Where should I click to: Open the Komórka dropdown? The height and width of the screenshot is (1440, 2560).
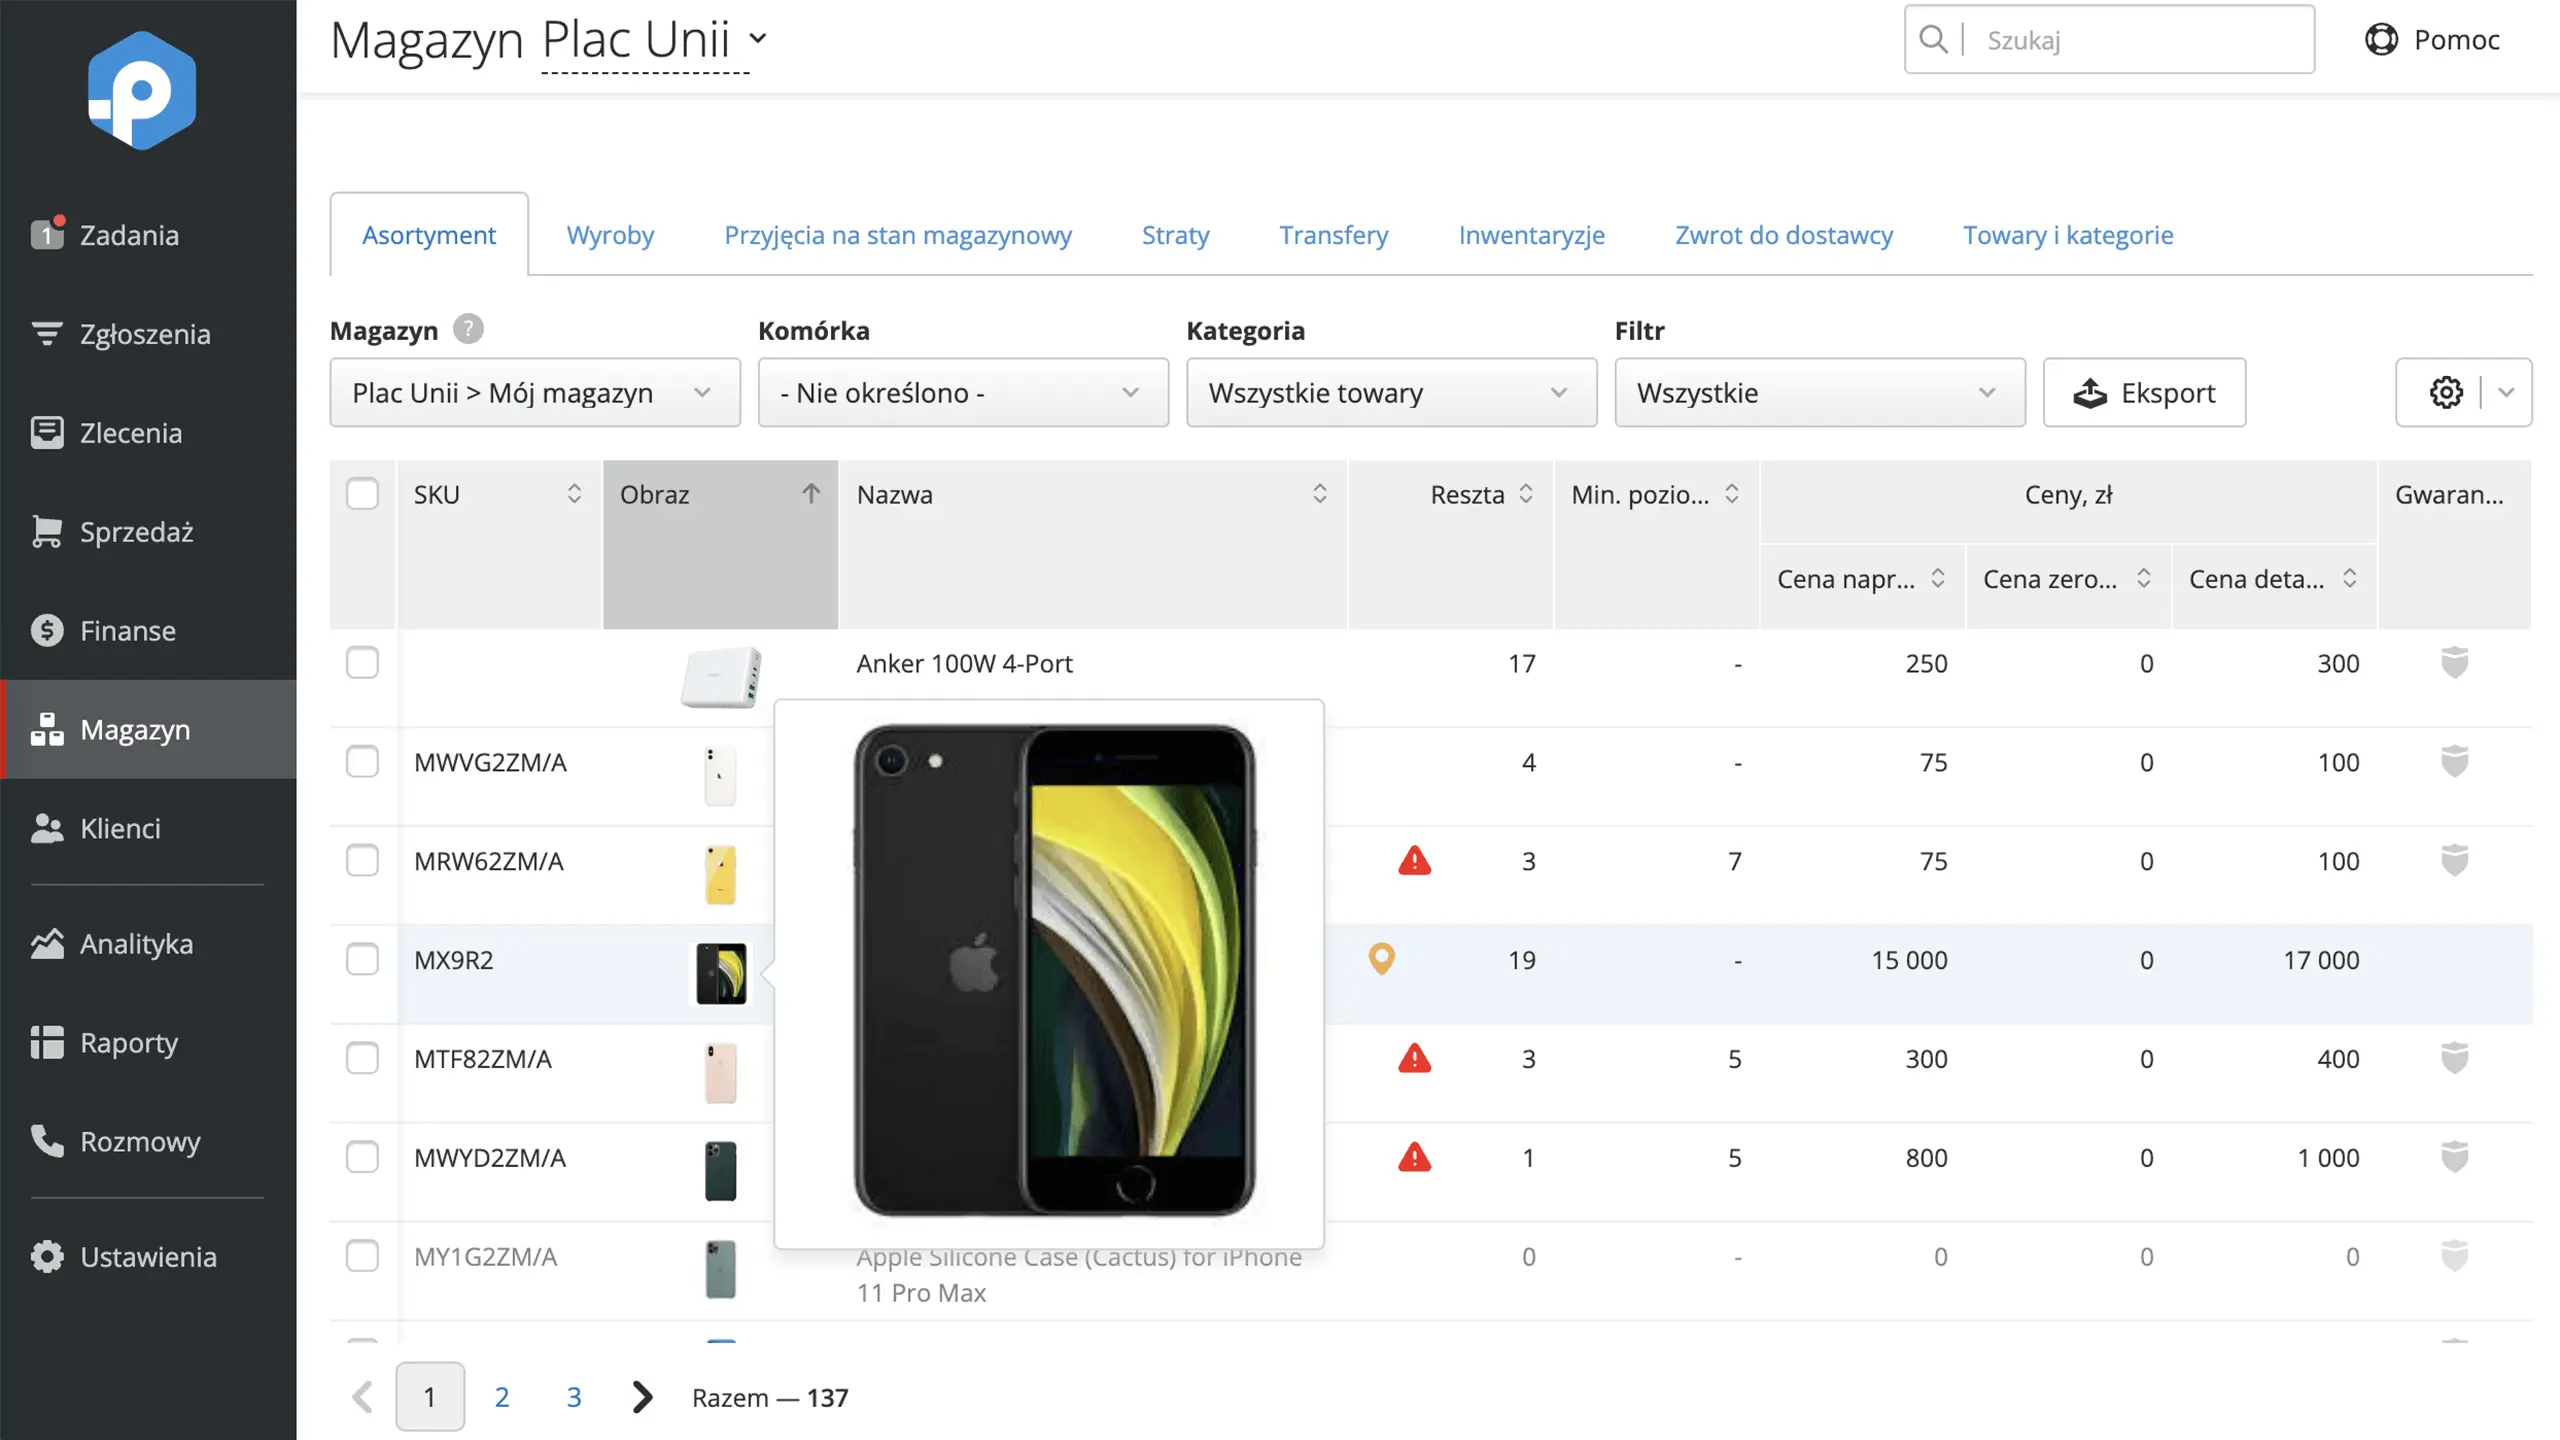click(x=963, y=392)
